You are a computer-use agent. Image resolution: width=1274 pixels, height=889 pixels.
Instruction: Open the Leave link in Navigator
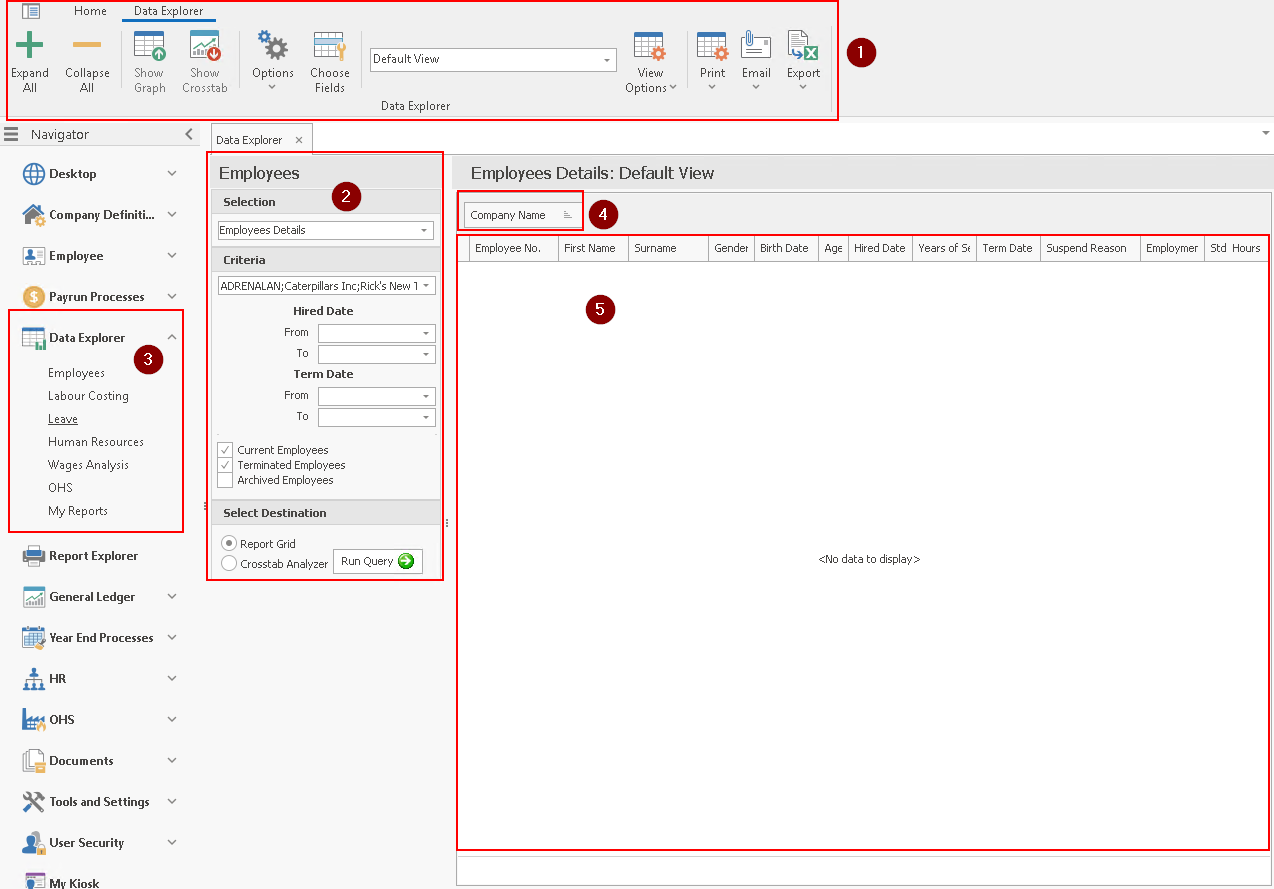click(x=63, y=419)
